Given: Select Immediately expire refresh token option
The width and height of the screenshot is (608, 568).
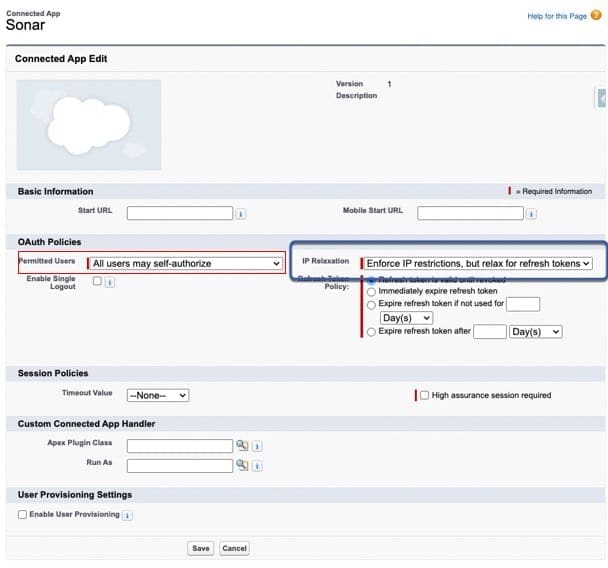Looking at the screenshot, I should 373,291.
